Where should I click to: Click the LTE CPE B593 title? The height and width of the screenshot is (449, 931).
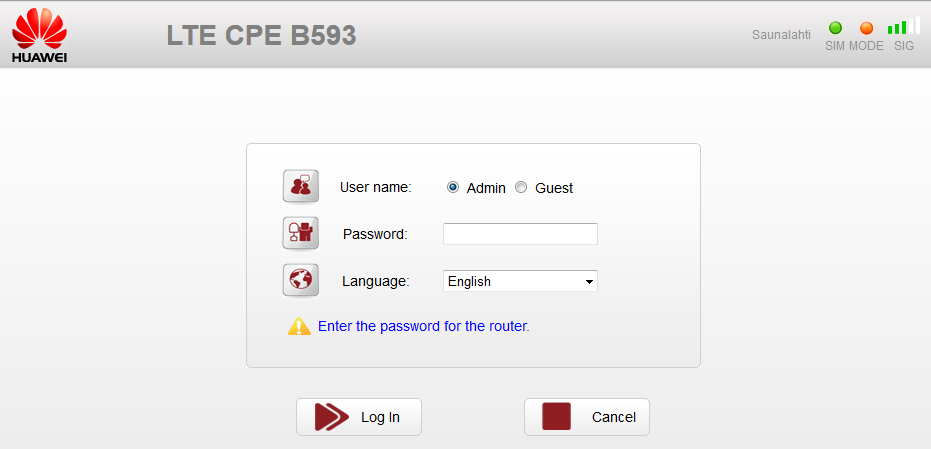(x=261, y=36)
